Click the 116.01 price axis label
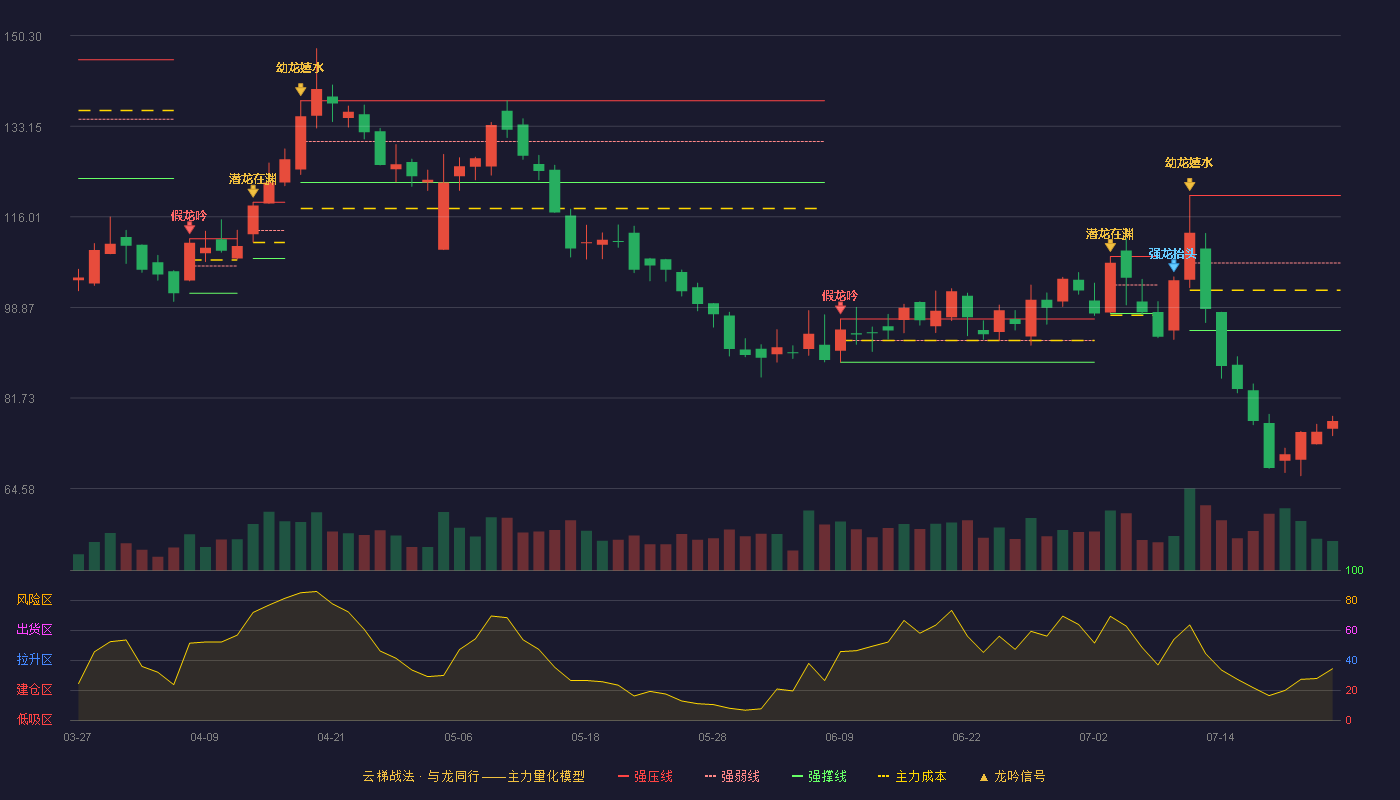 point(23,218)
